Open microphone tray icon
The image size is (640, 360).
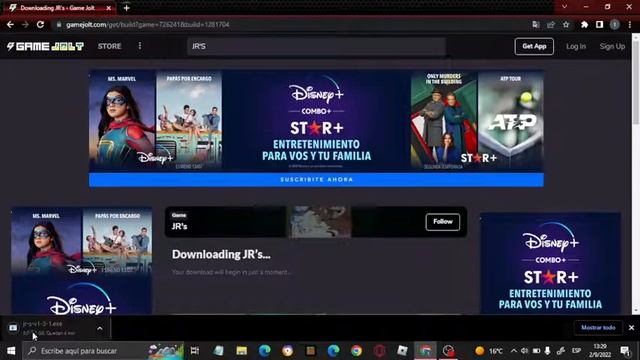tap(547, 351)
